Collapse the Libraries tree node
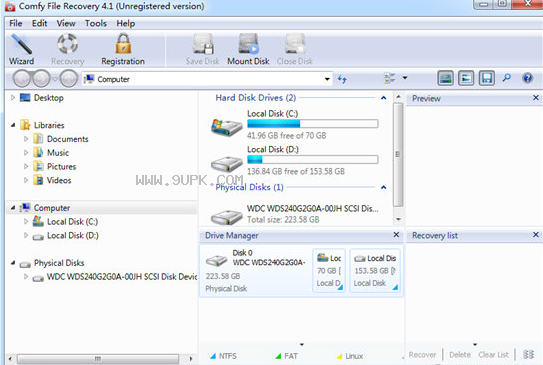This screenshot has width=543, height=365. coord(13,125)
